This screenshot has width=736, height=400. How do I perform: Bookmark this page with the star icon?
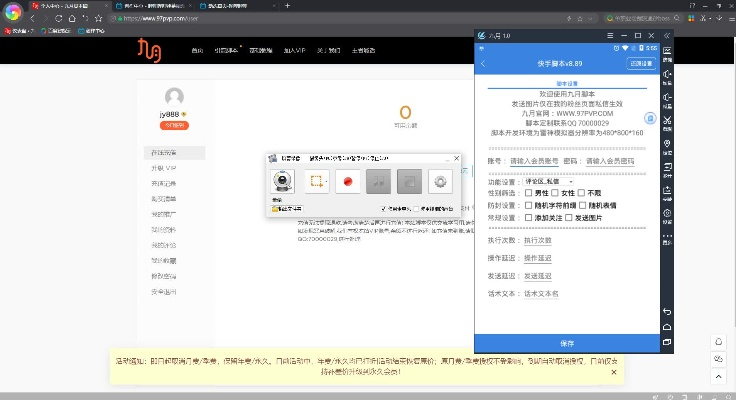click(x=98, y=18)
